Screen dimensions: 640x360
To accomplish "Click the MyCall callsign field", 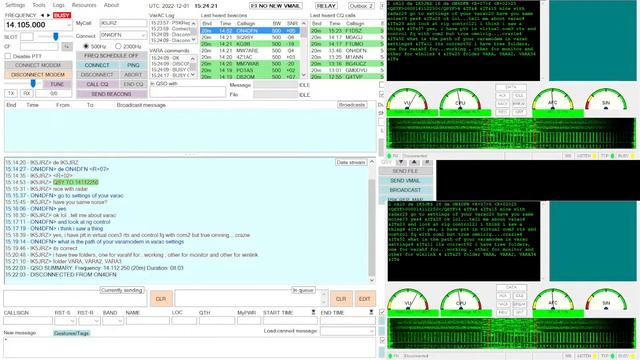I will point(123,23).
